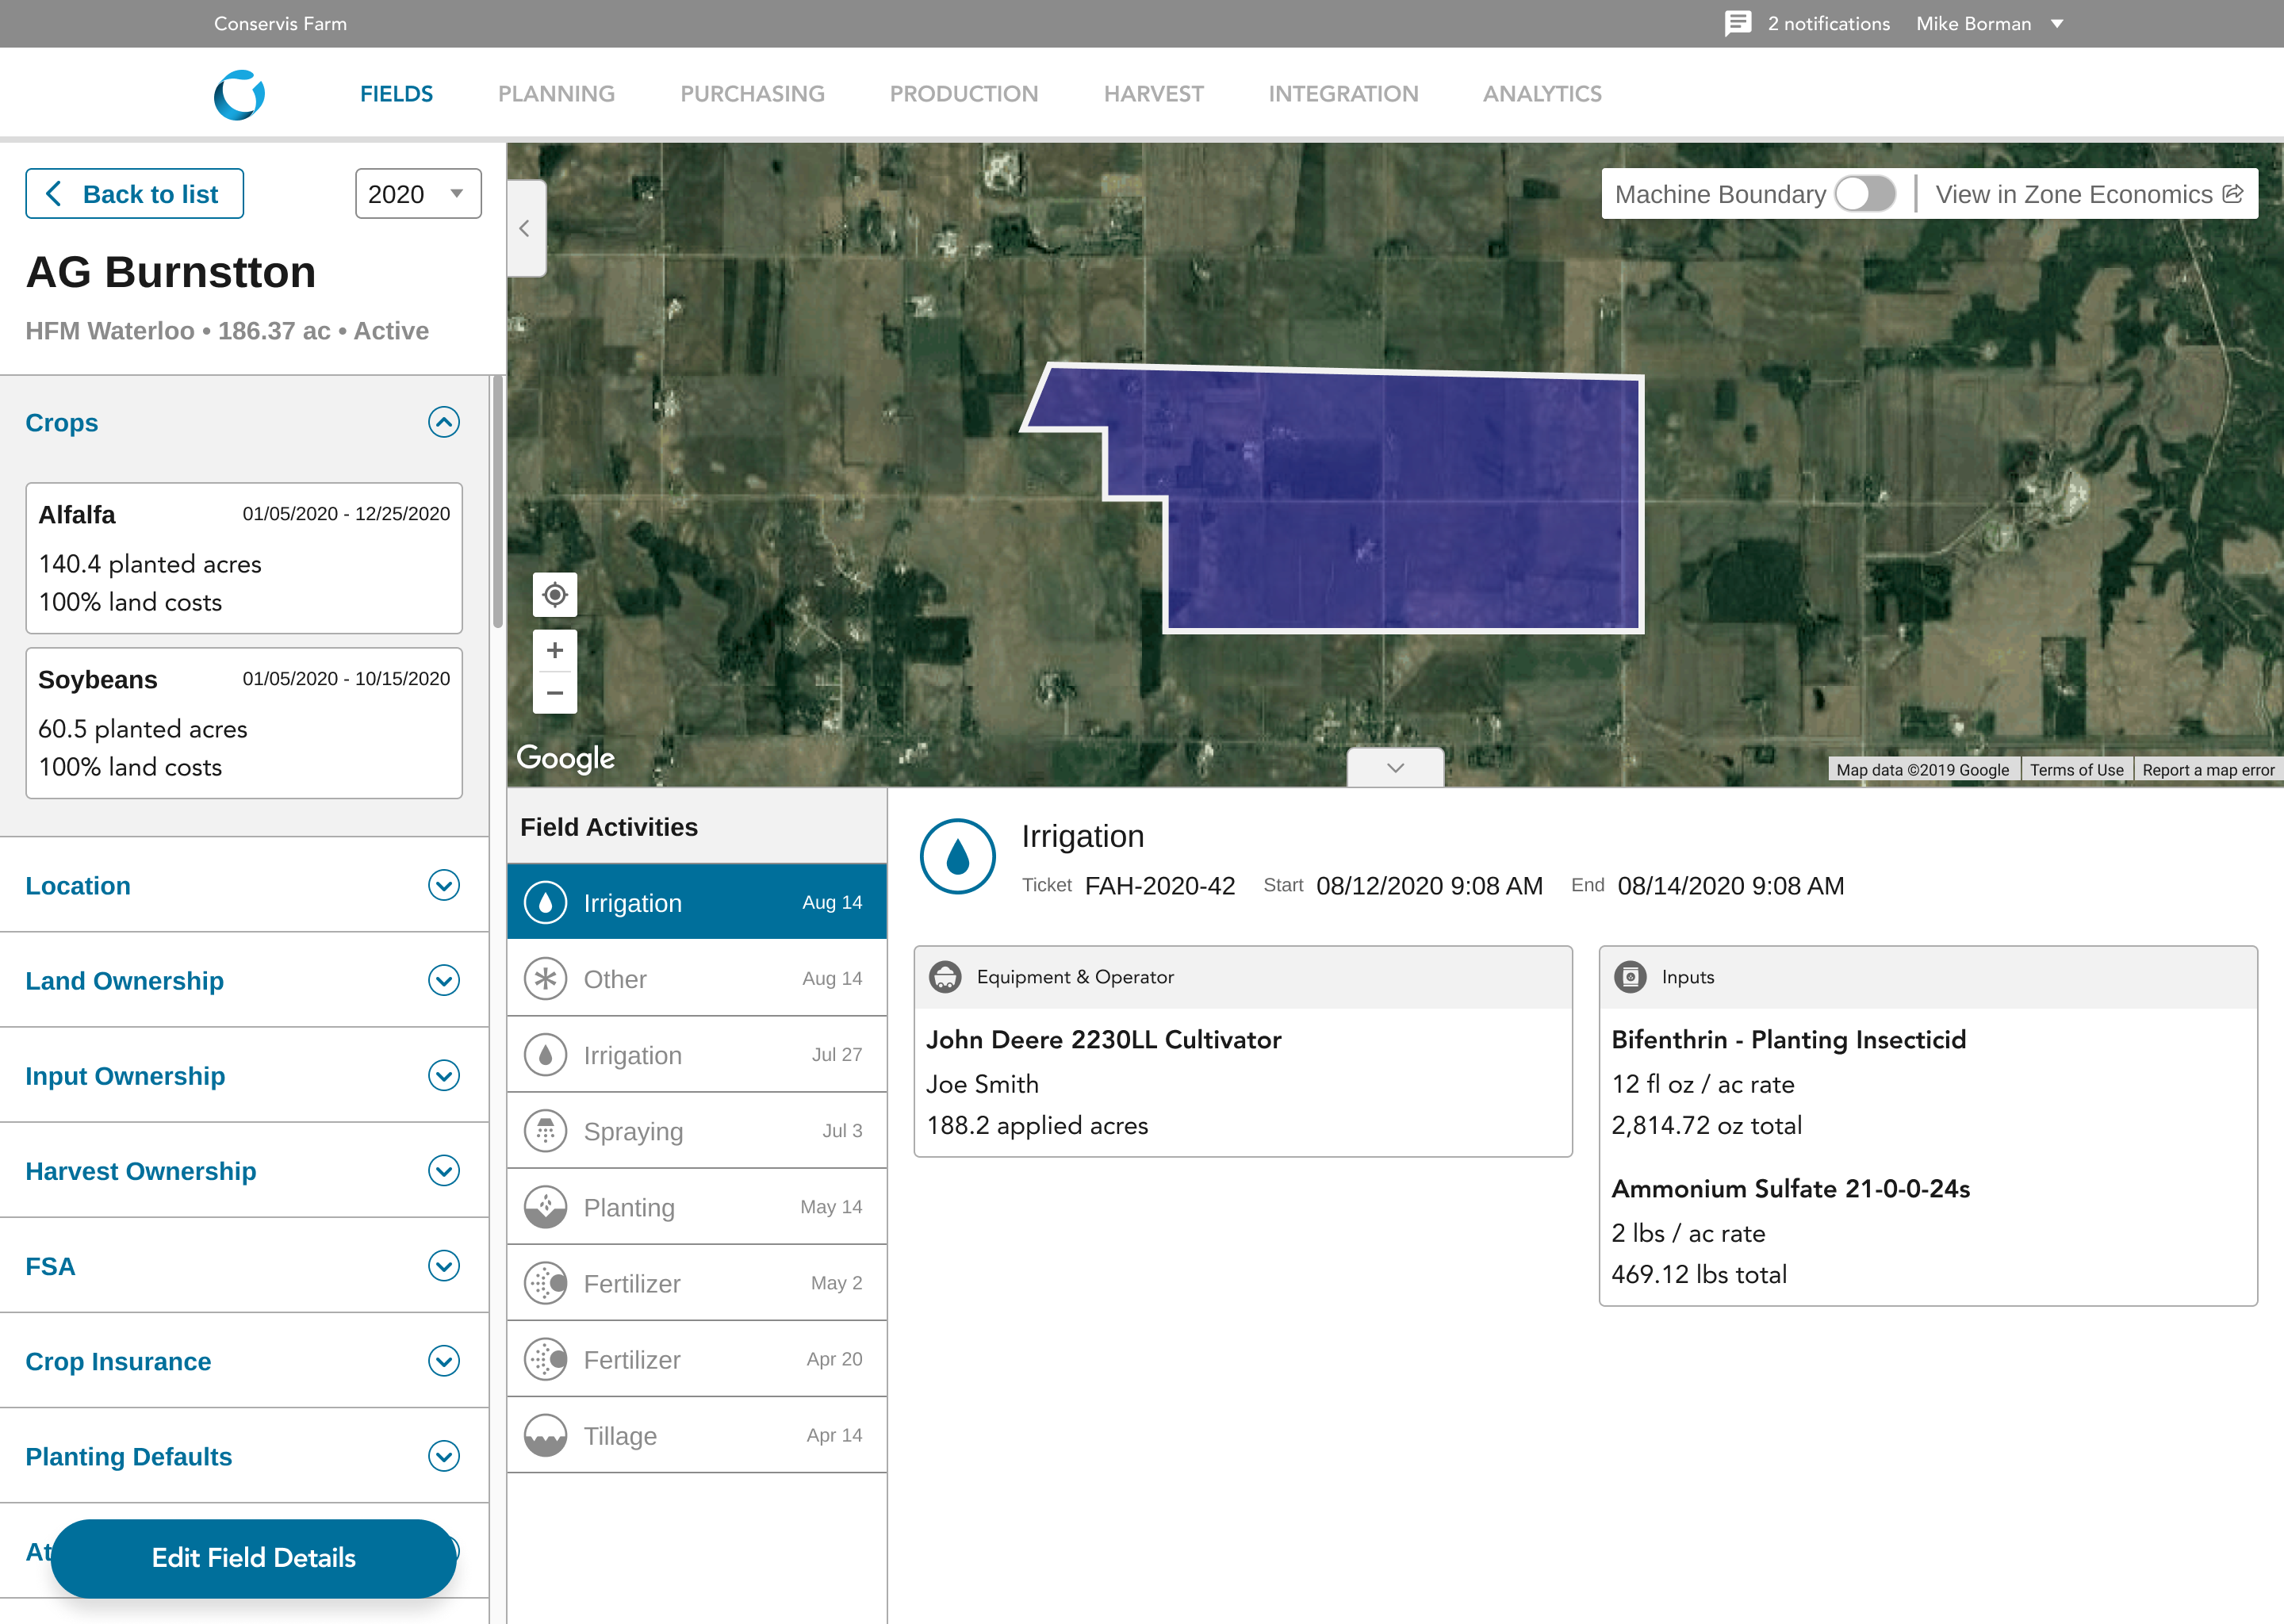Click the Conservis Farm title text

(280, 23)
